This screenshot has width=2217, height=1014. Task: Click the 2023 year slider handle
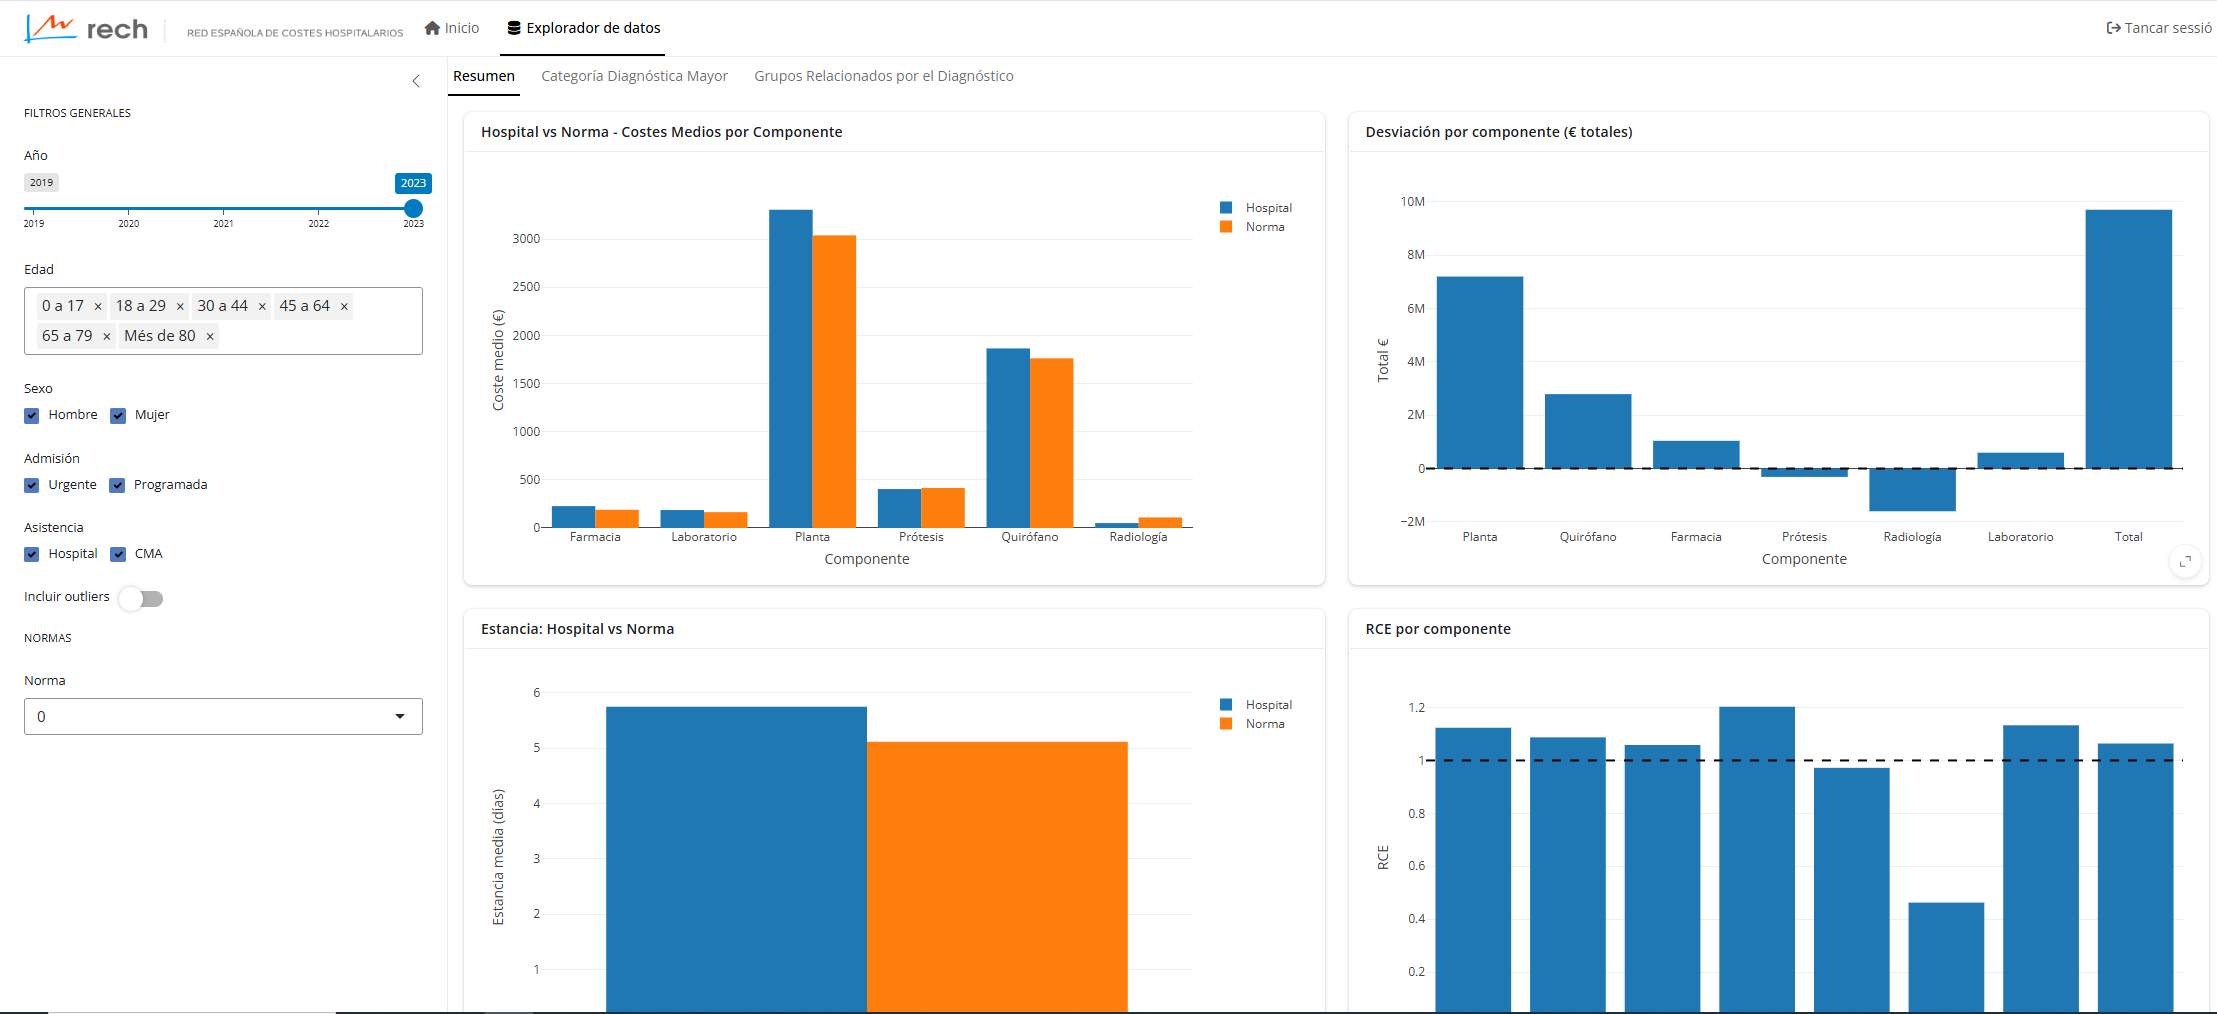pos(413,209)
